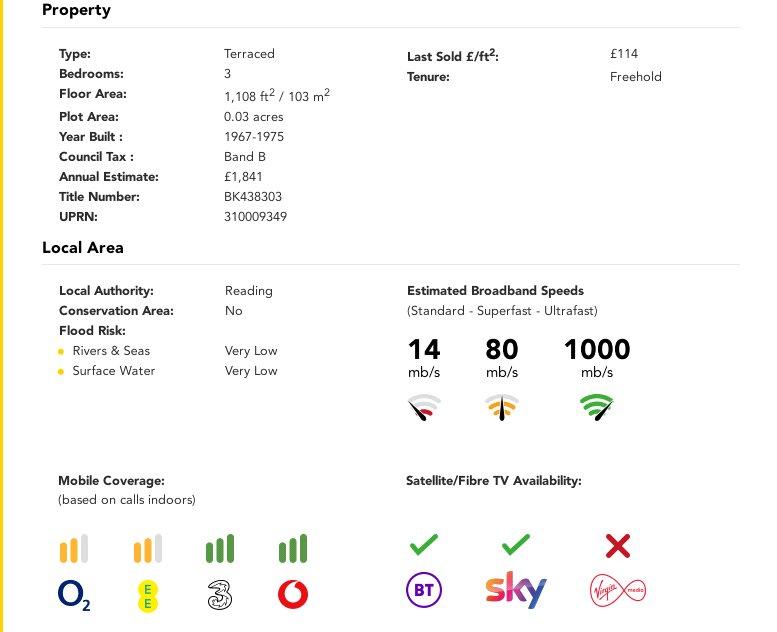Click the BT TV logo
The width and height of the screenshot is (777, 632).
424,590
